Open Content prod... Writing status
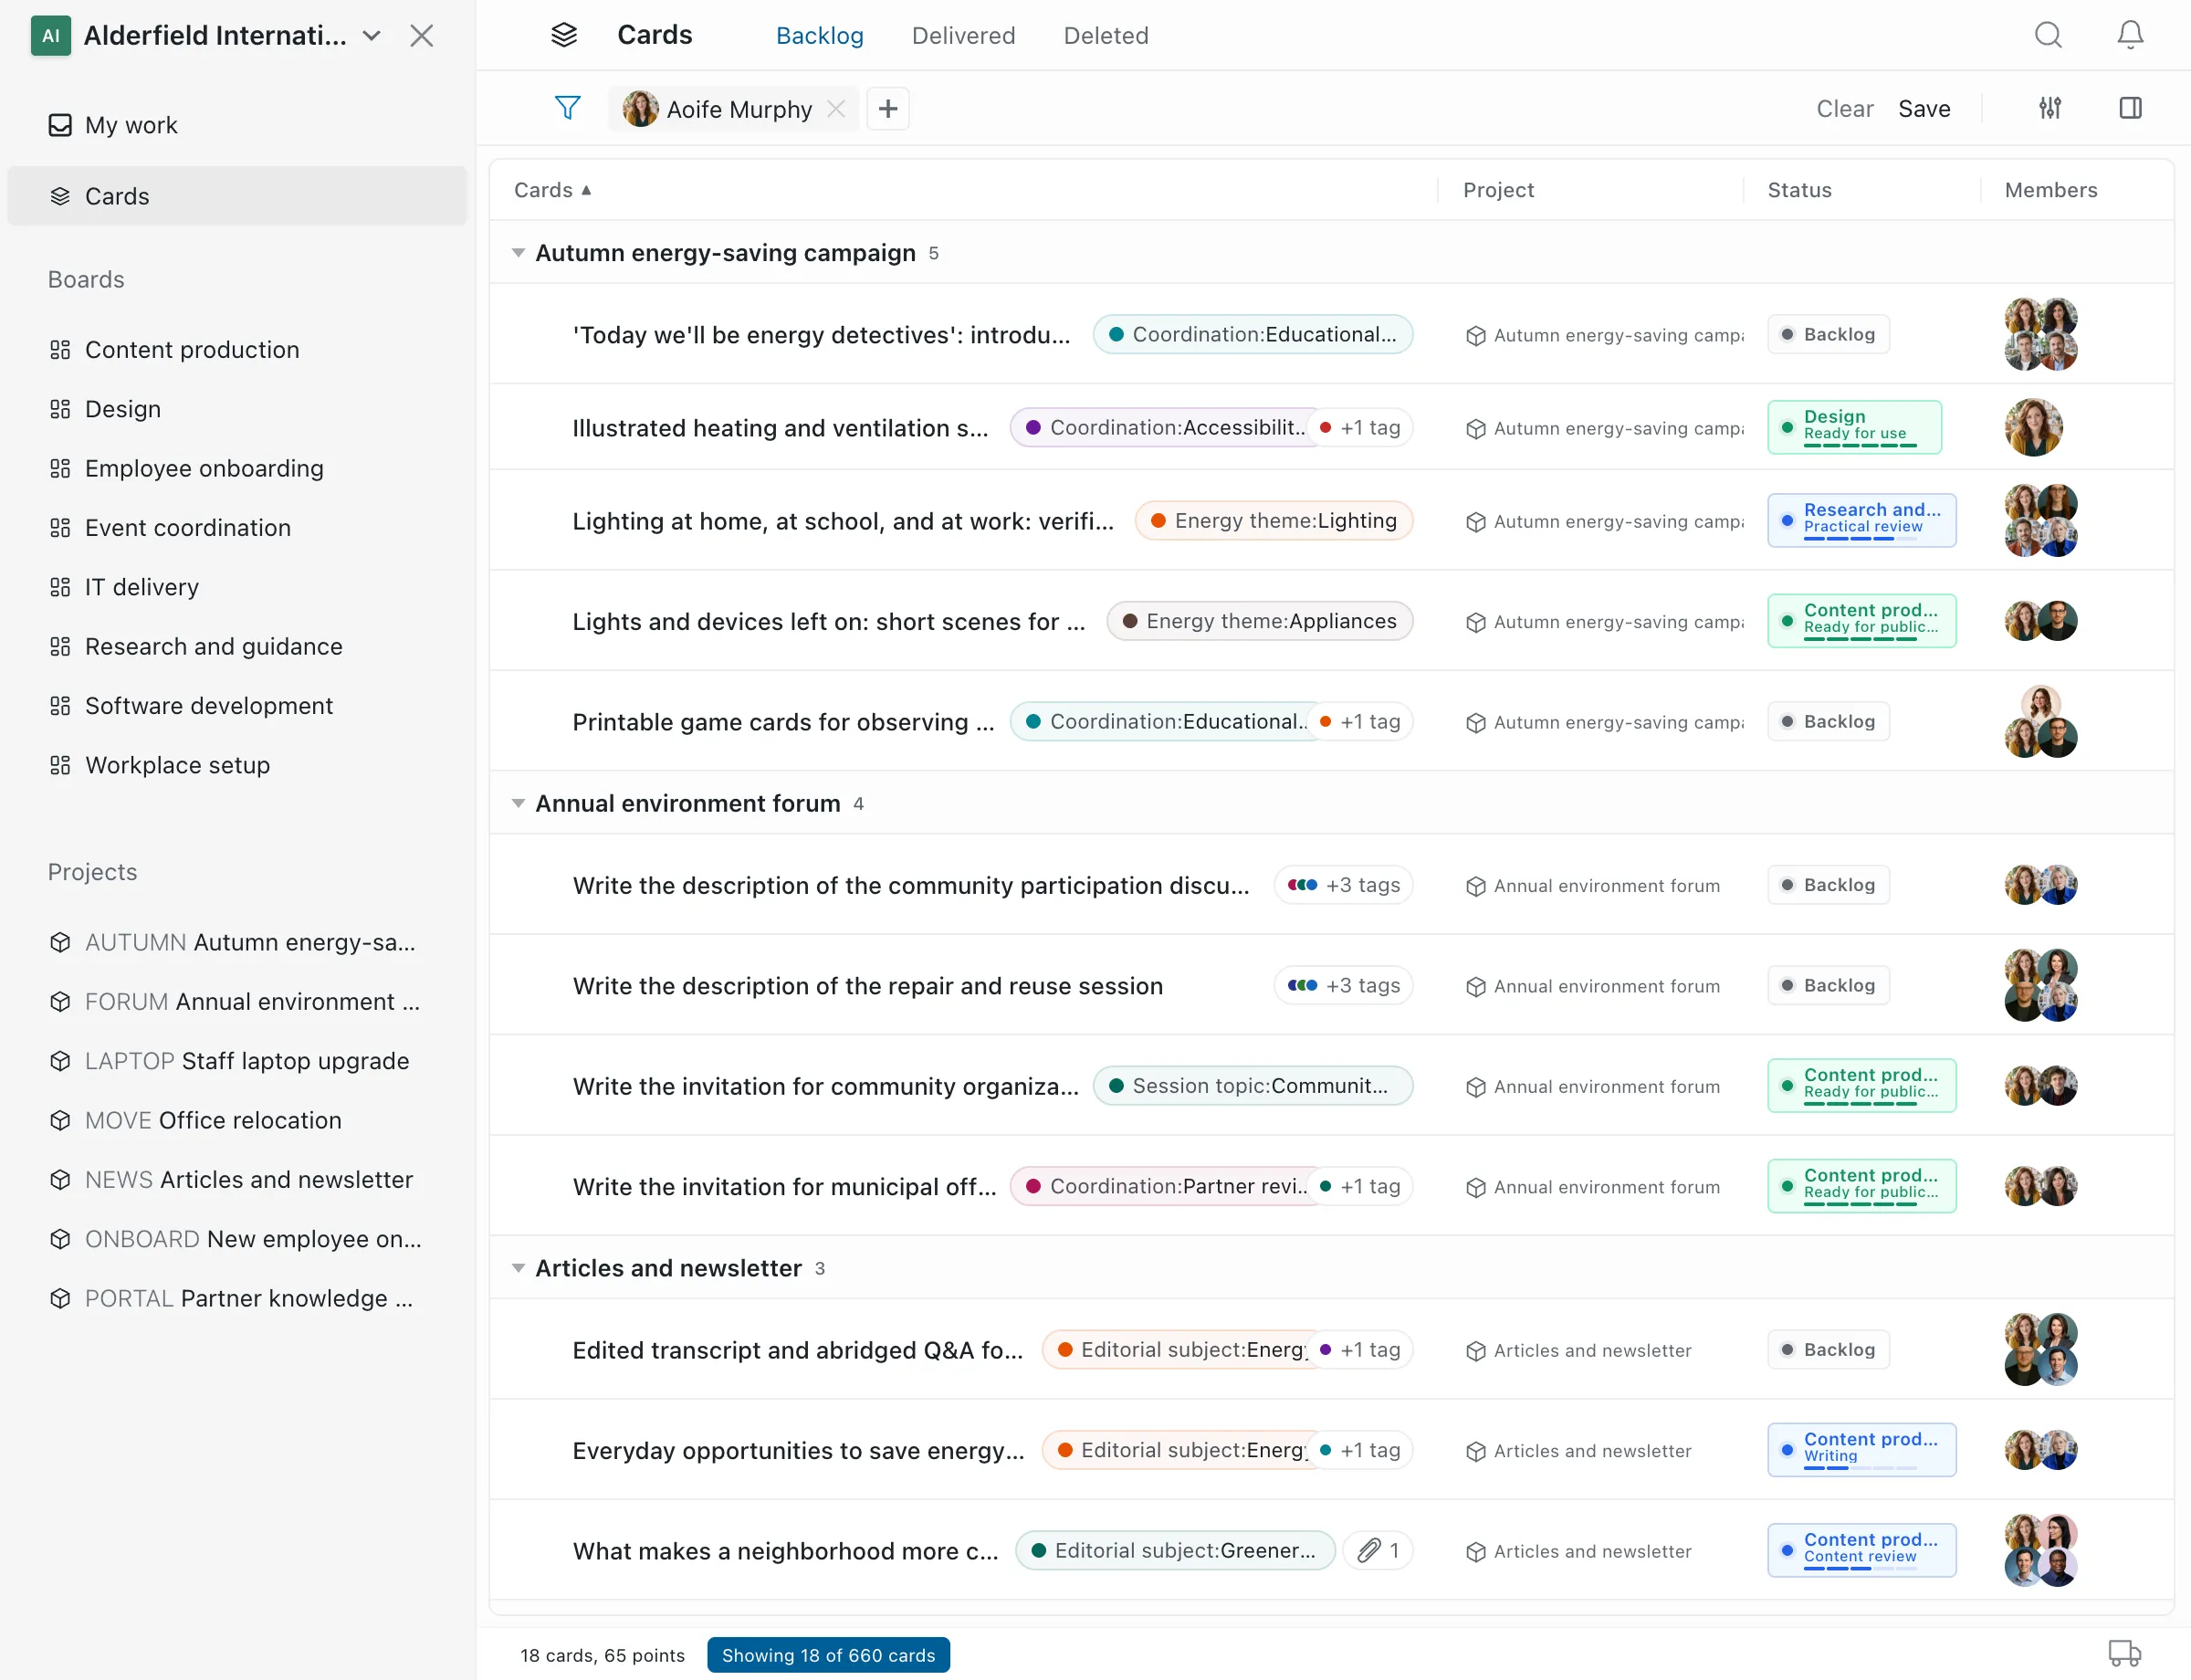2191x1680 pixels. click(1861, 1450)
